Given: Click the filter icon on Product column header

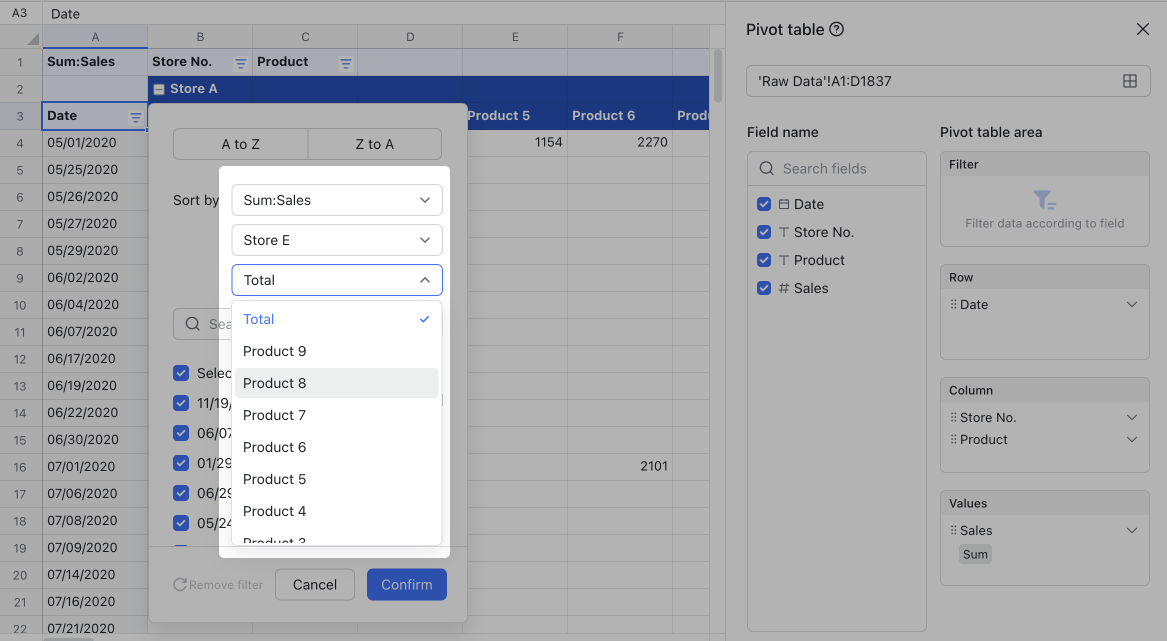Looking at the screenshot, I should [345, 61].
